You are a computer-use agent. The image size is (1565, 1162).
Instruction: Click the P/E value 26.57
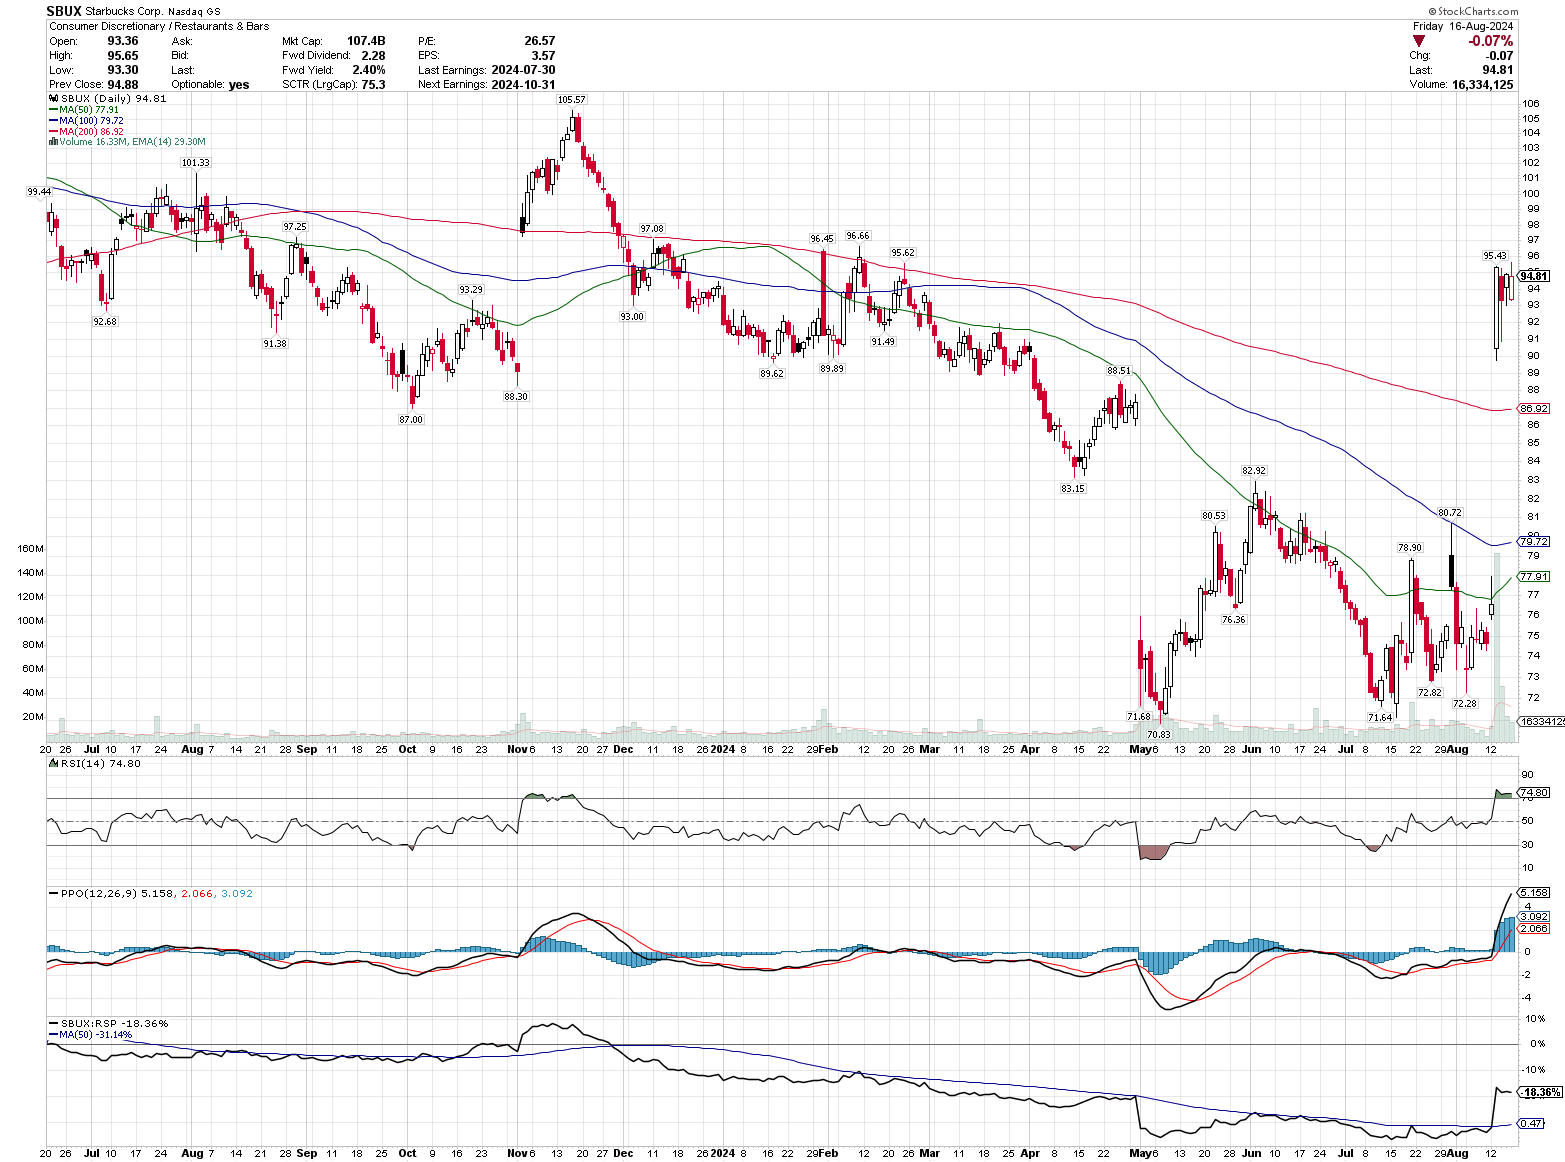coord(540,41)
